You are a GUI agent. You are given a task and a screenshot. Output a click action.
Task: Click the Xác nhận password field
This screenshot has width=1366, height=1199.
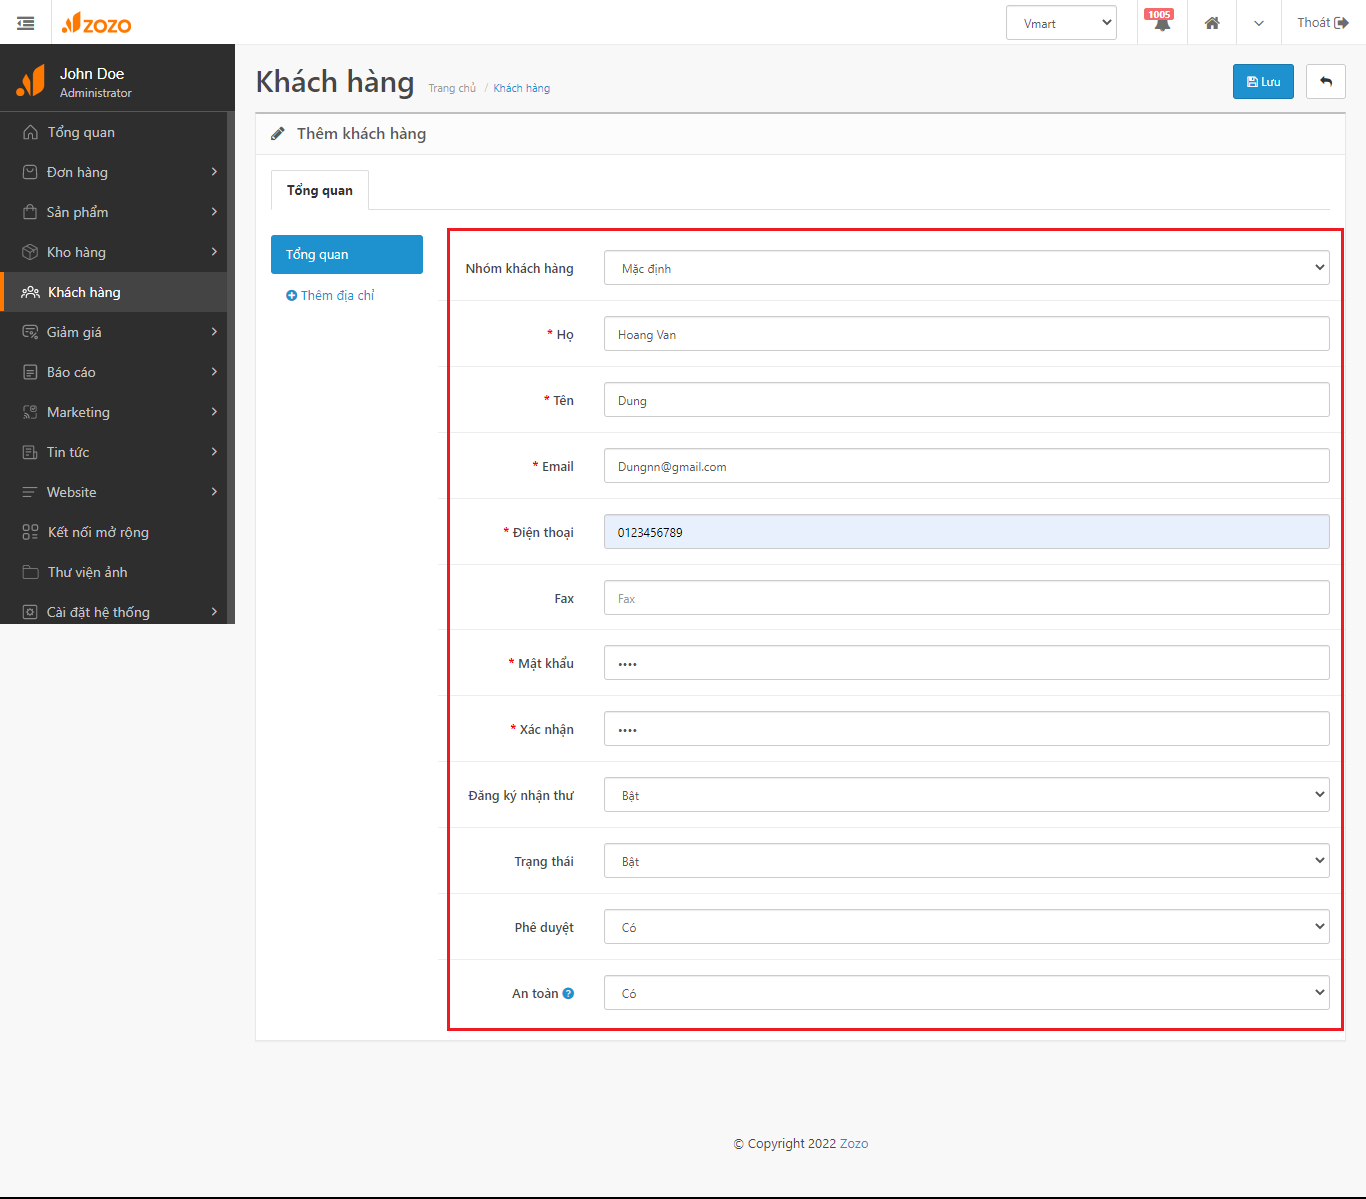tap(967, 729)
